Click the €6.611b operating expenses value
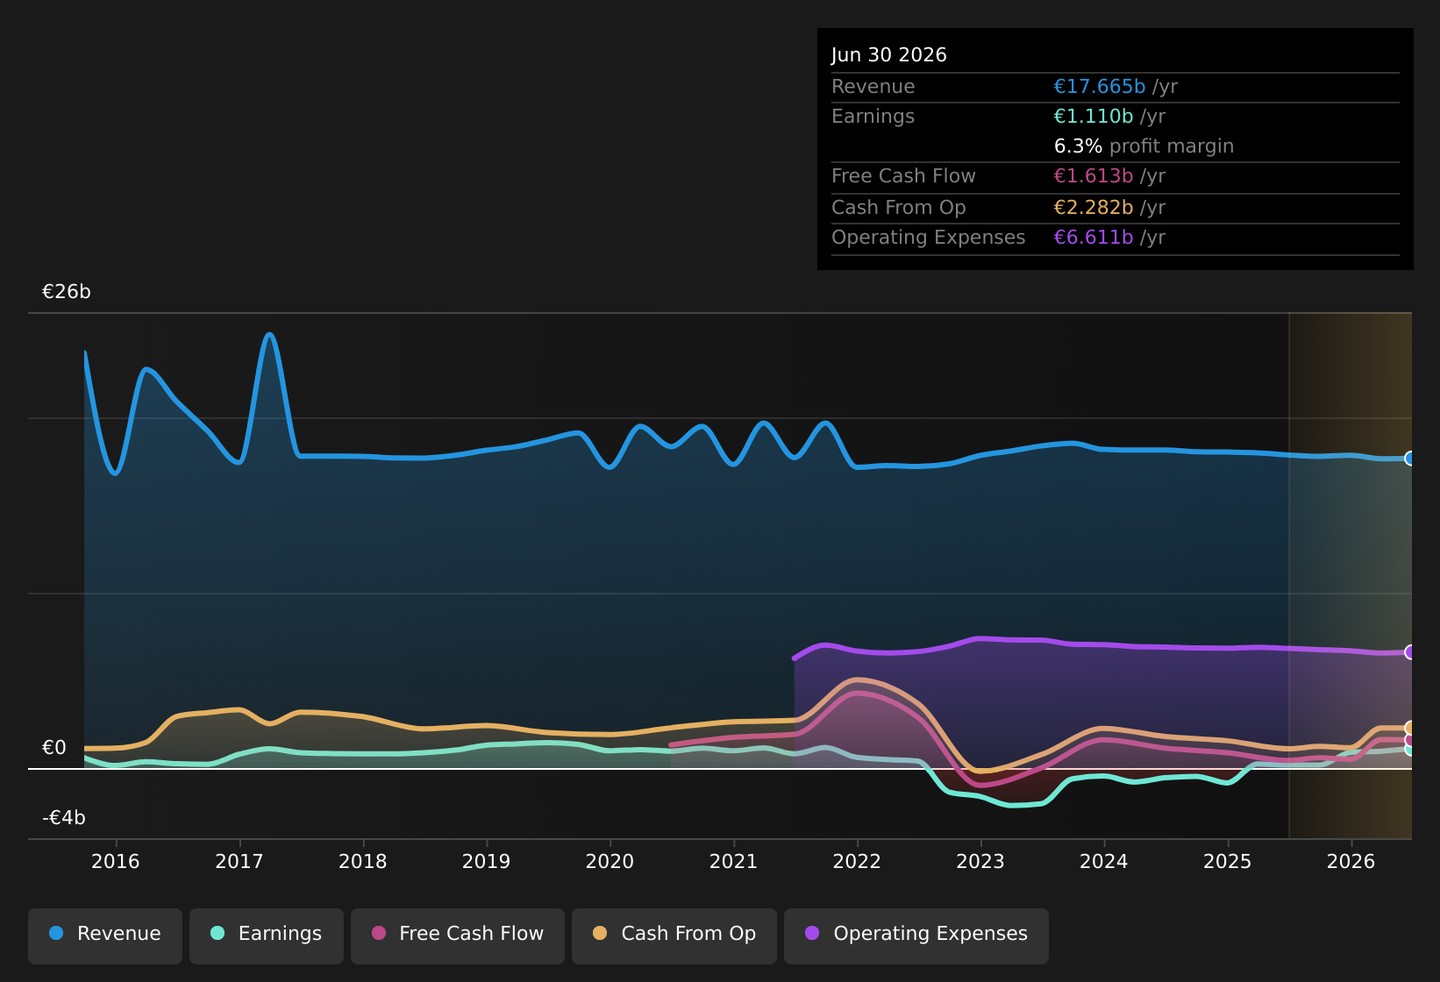Screen dimensions: 1440x982 (1093, 237)
